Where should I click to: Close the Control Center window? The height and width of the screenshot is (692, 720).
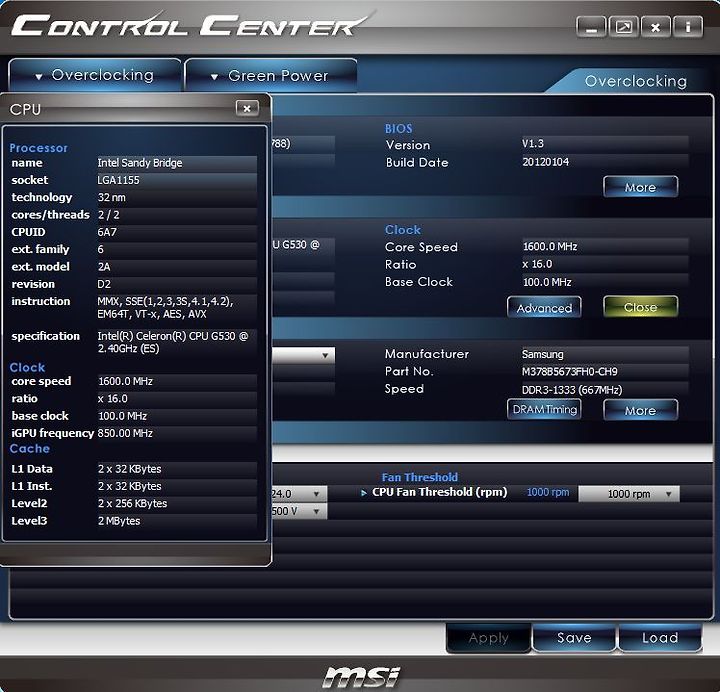(656, 28)
